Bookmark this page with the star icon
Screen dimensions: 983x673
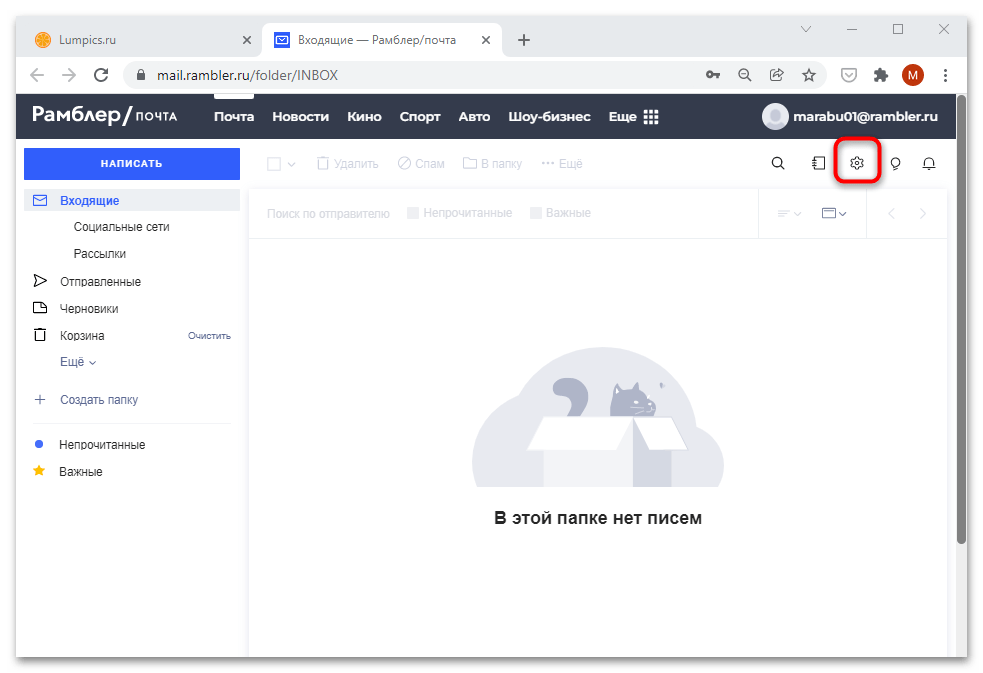click(x=809, y=75)
